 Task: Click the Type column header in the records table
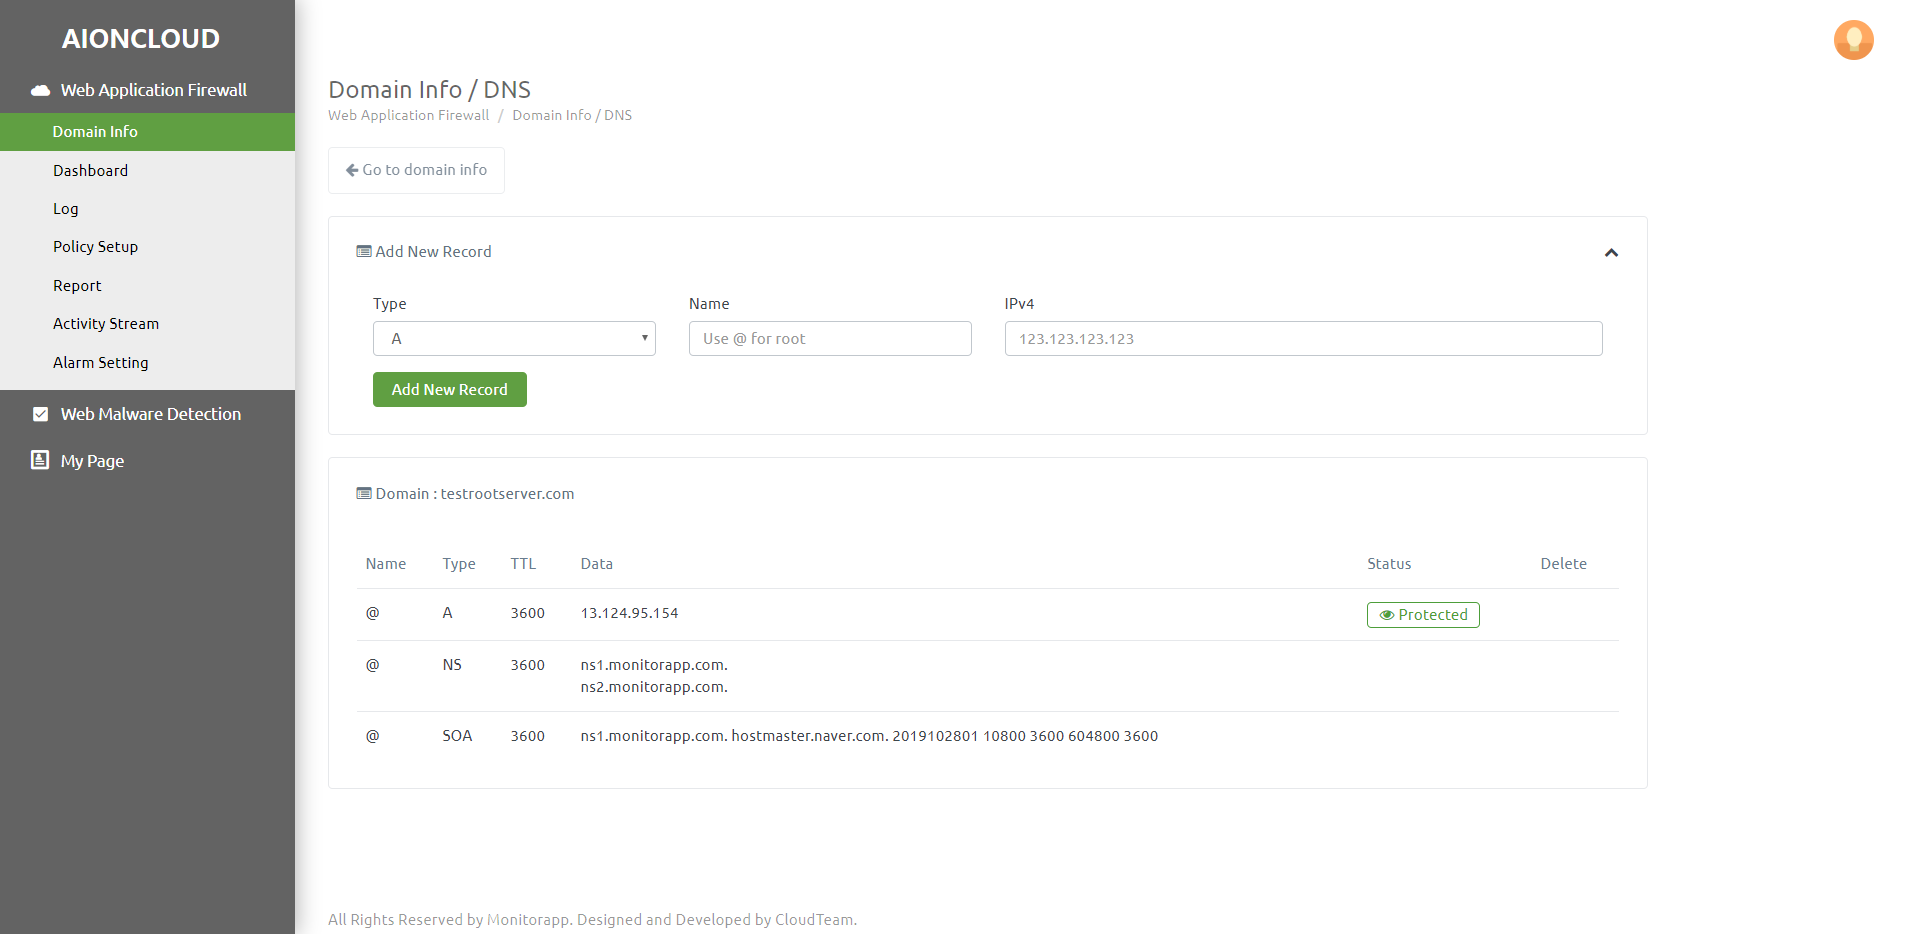(459, 564)
